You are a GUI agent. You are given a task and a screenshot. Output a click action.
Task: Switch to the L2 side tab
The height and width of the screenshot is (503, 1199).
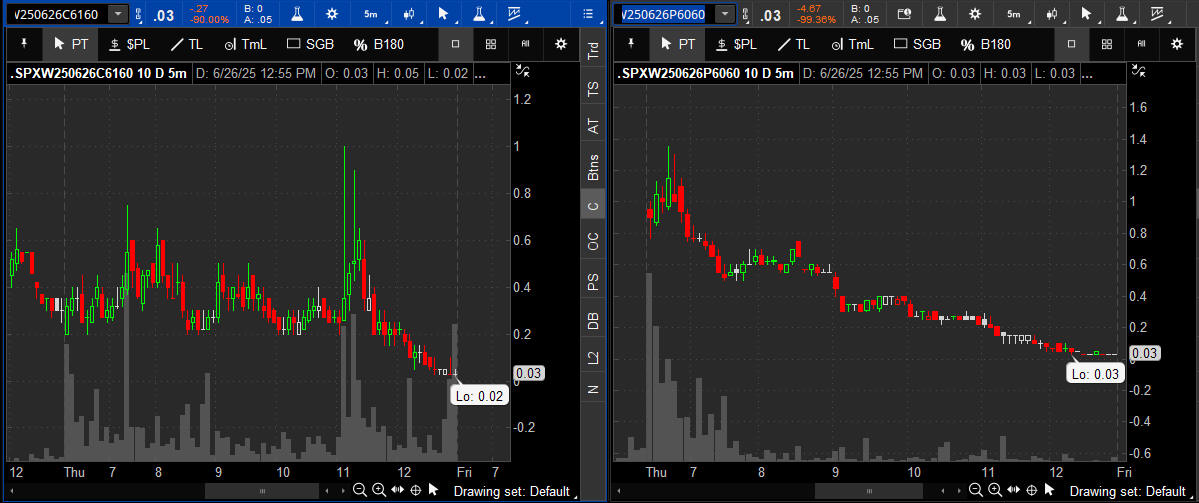pyautogui.click(x=593, y=356)
